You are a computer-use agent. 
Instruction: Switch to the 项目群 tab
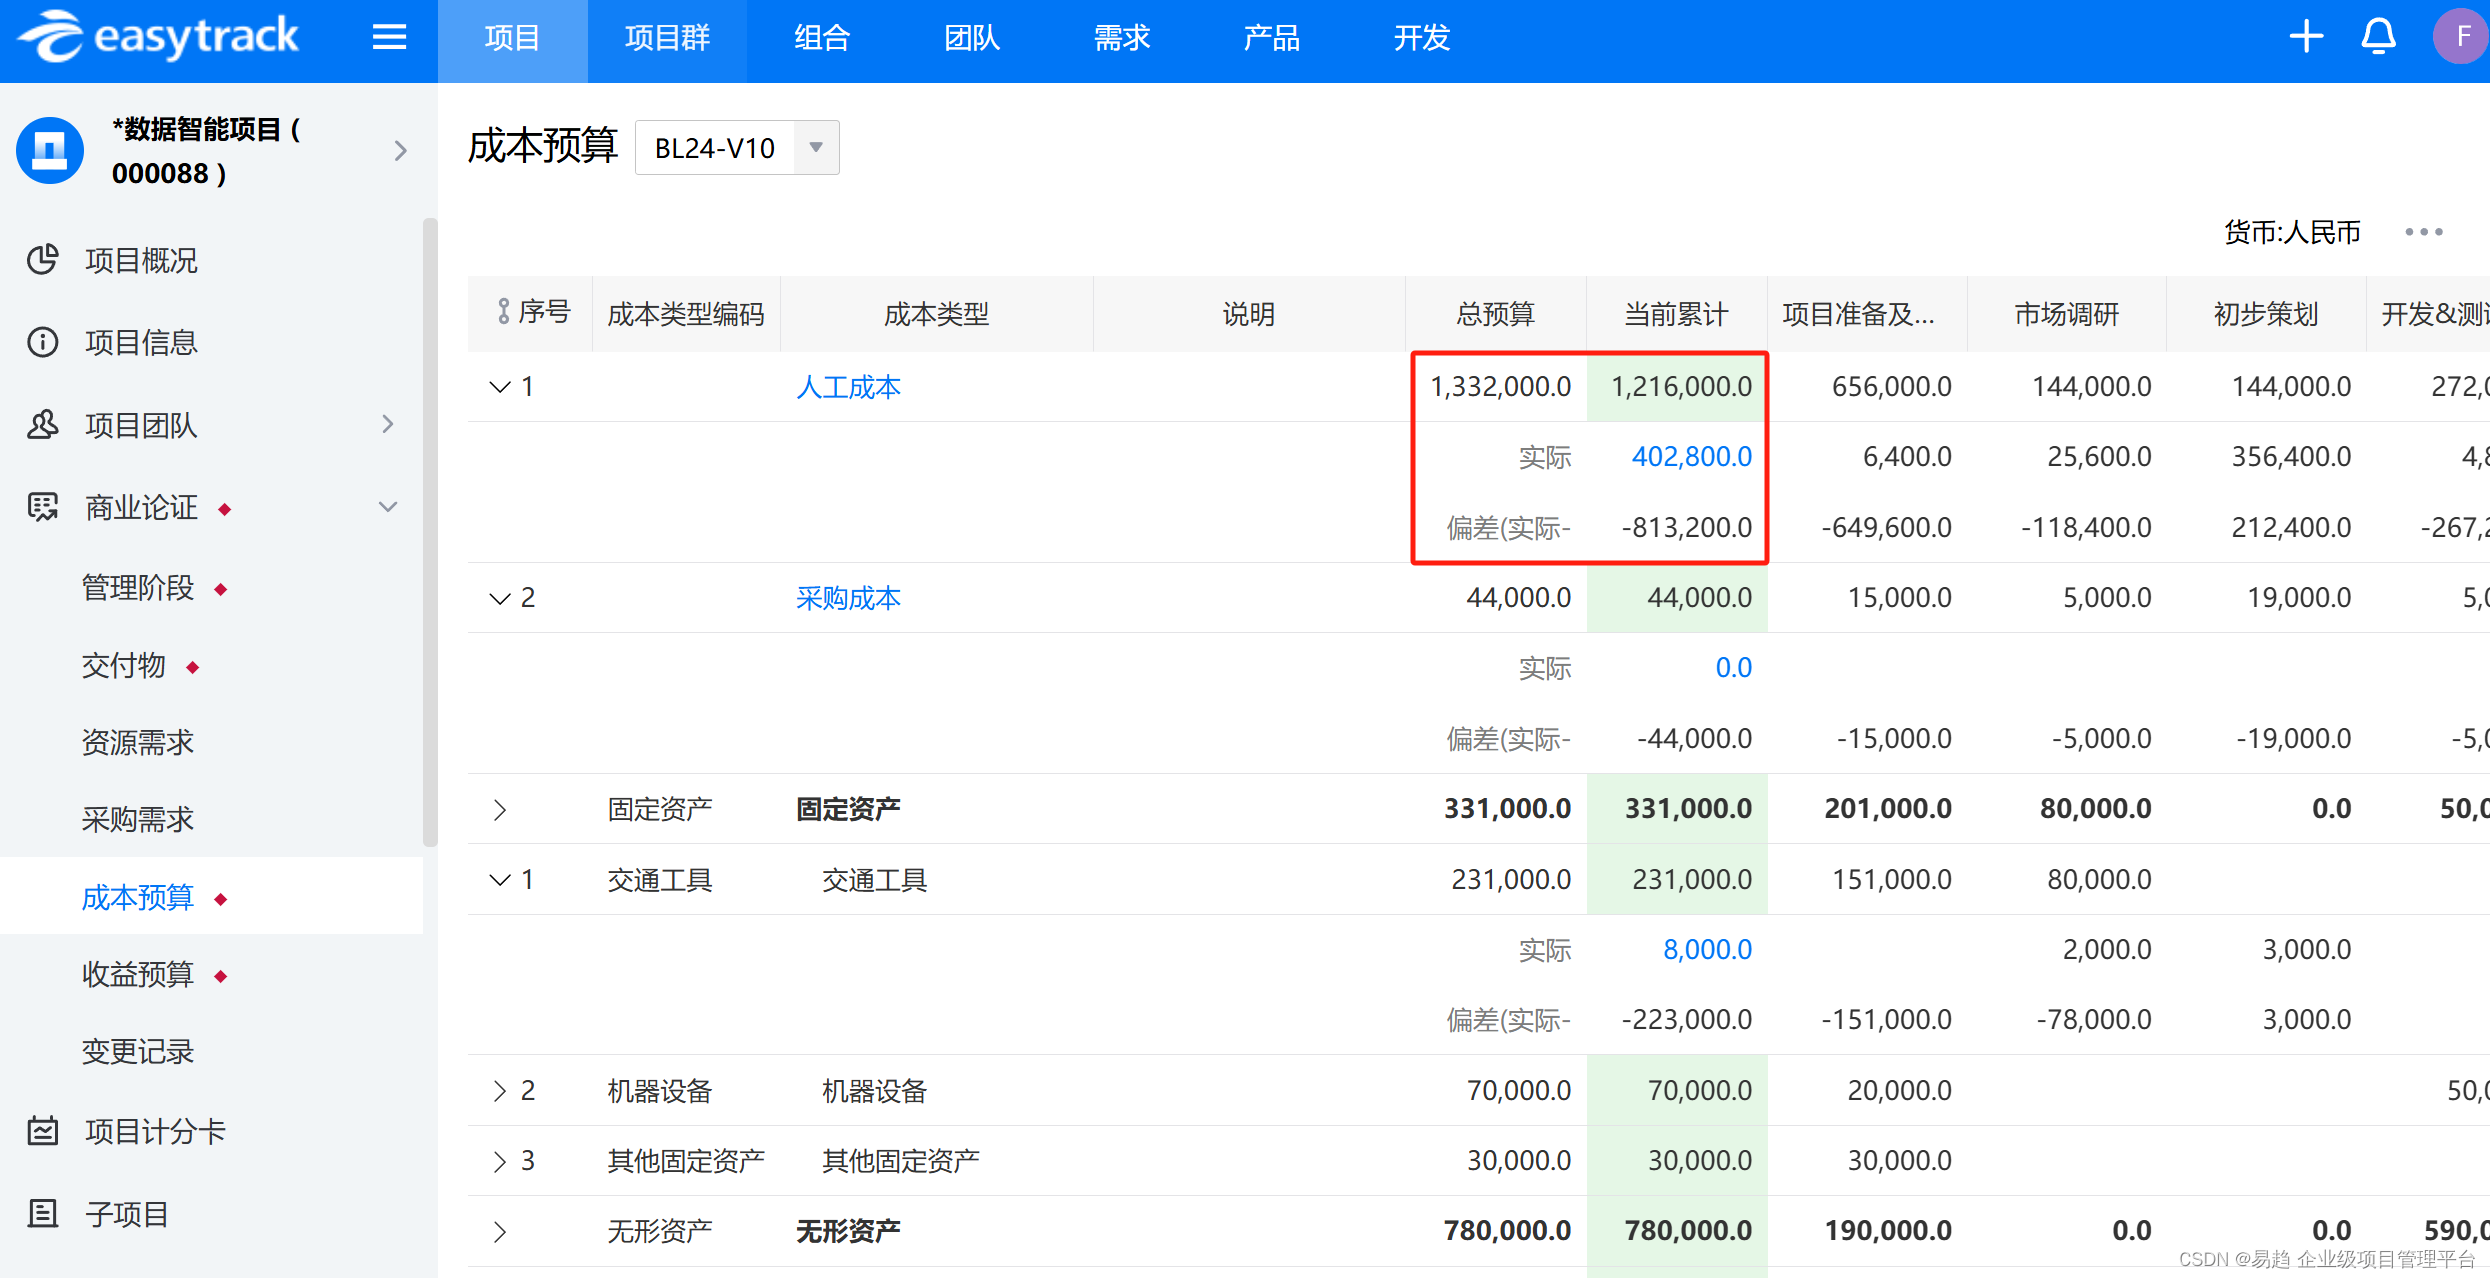point(667,38)
